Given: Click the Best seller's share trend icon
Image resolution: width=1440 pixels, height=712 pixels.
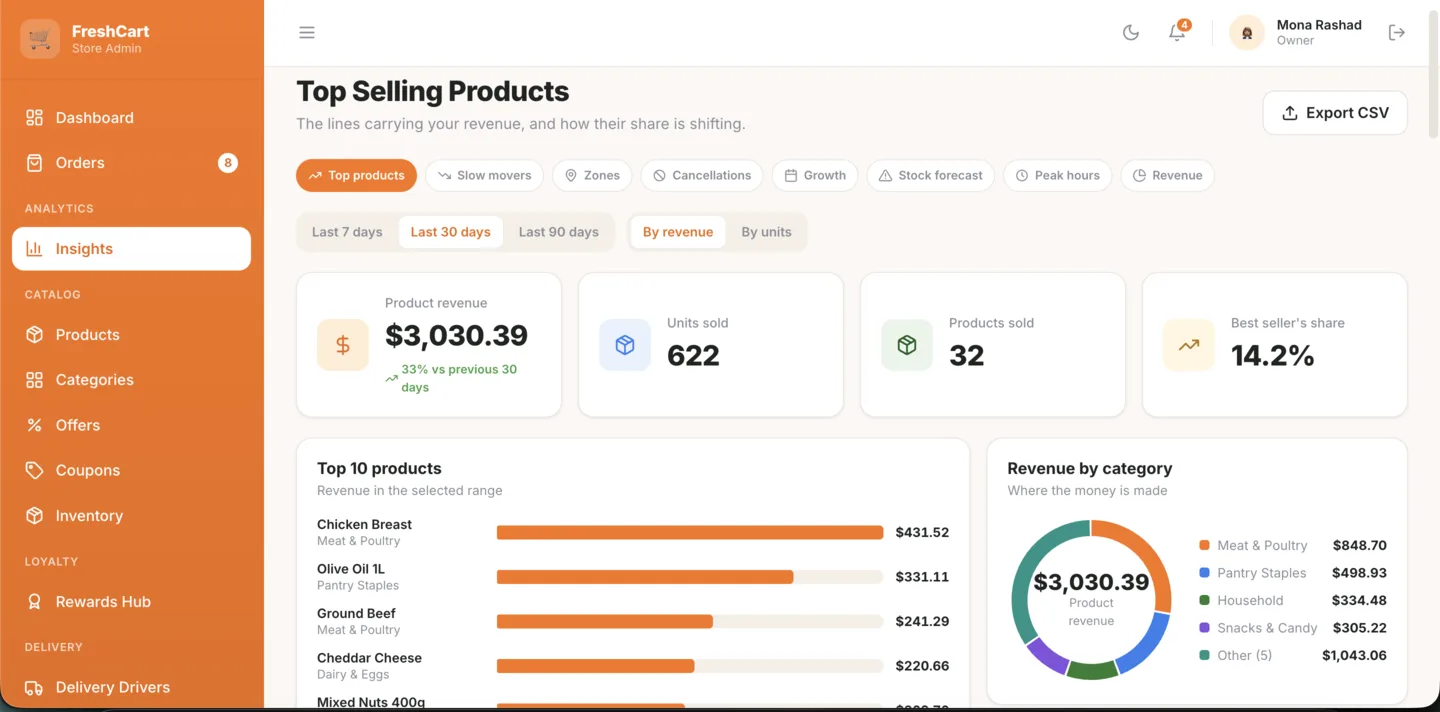Looking at the screenshot, I should point(1189,345).
